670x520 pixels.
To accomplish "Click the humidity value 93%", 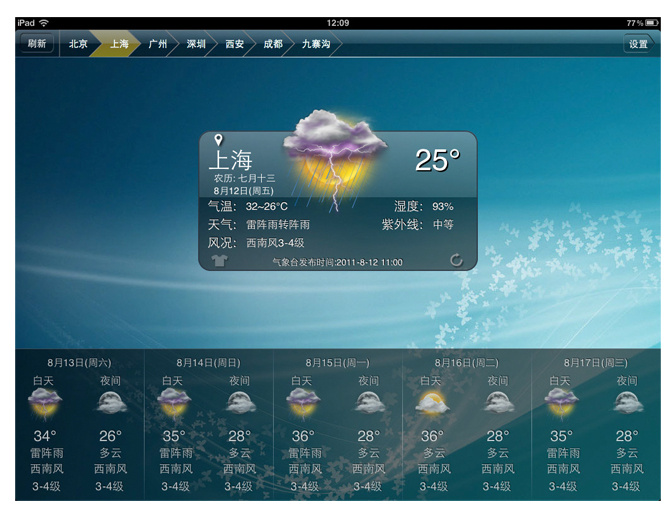I will [x=443, y=206].
